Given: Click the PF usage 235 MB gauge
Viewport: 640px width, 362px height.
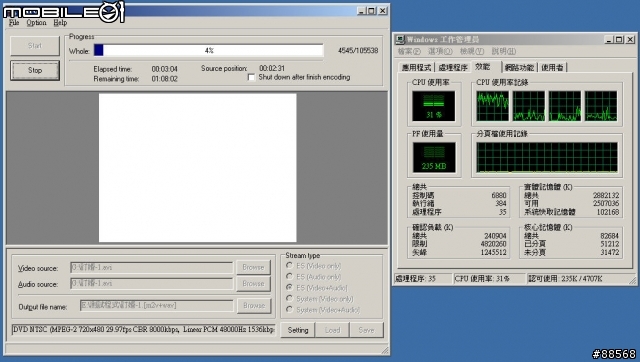Looking at the screenshot, I should (x=433, y=157).
